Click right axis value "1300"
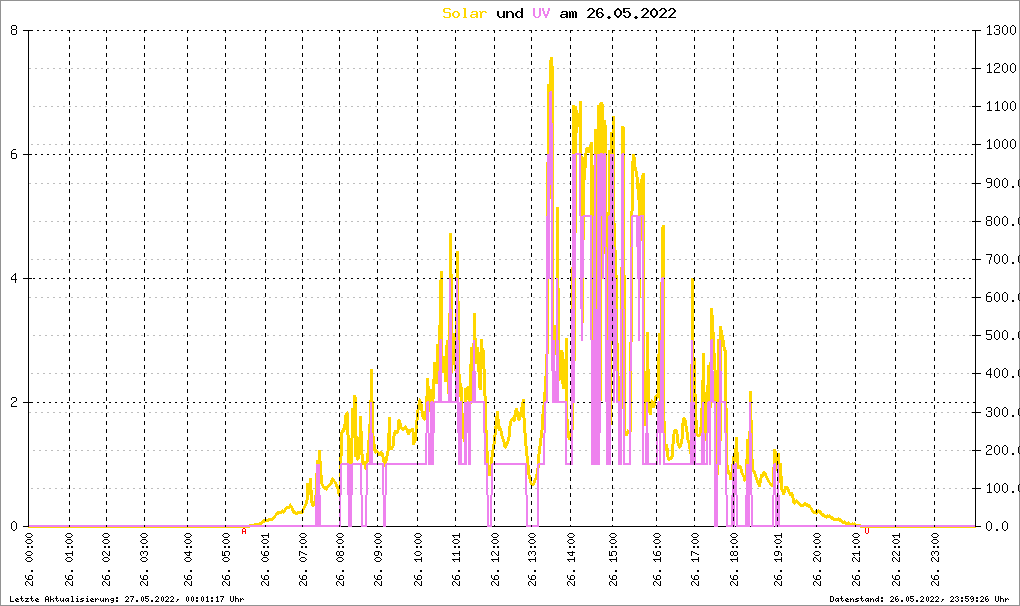The width and height of the screenshot is (1020, 606). coord(1001,31)
